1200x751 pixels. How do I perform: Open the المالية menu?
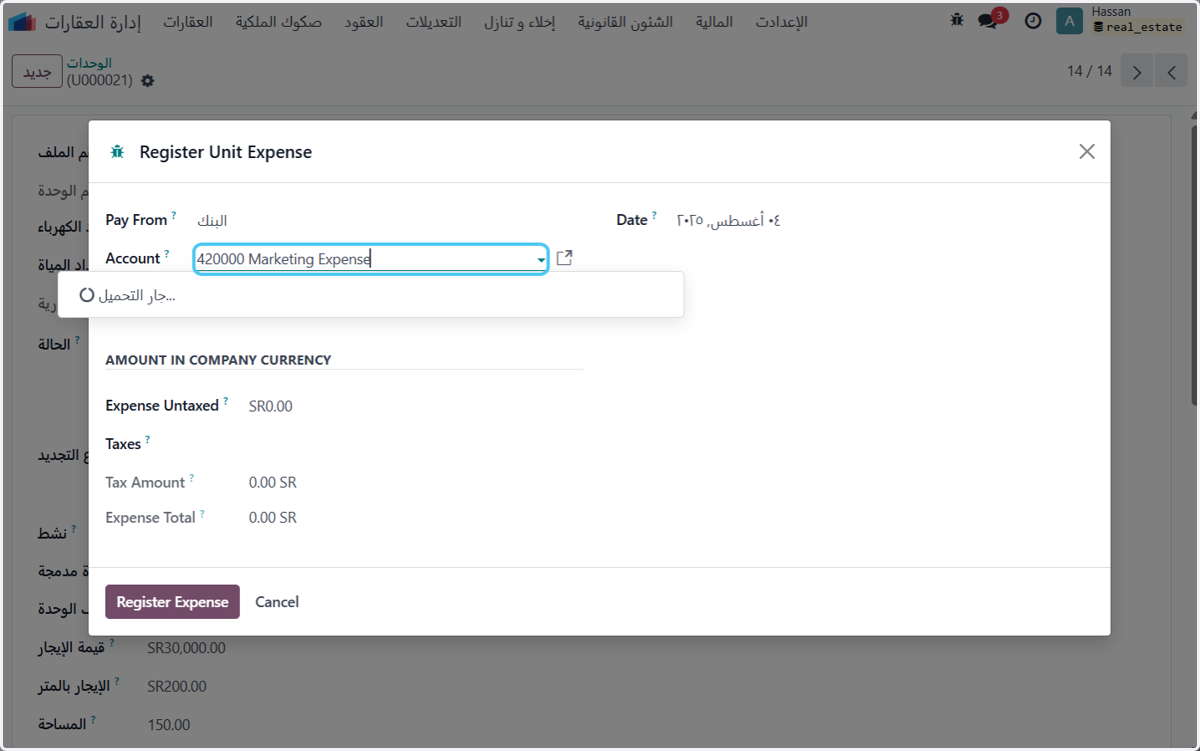(x=714, y=21)
